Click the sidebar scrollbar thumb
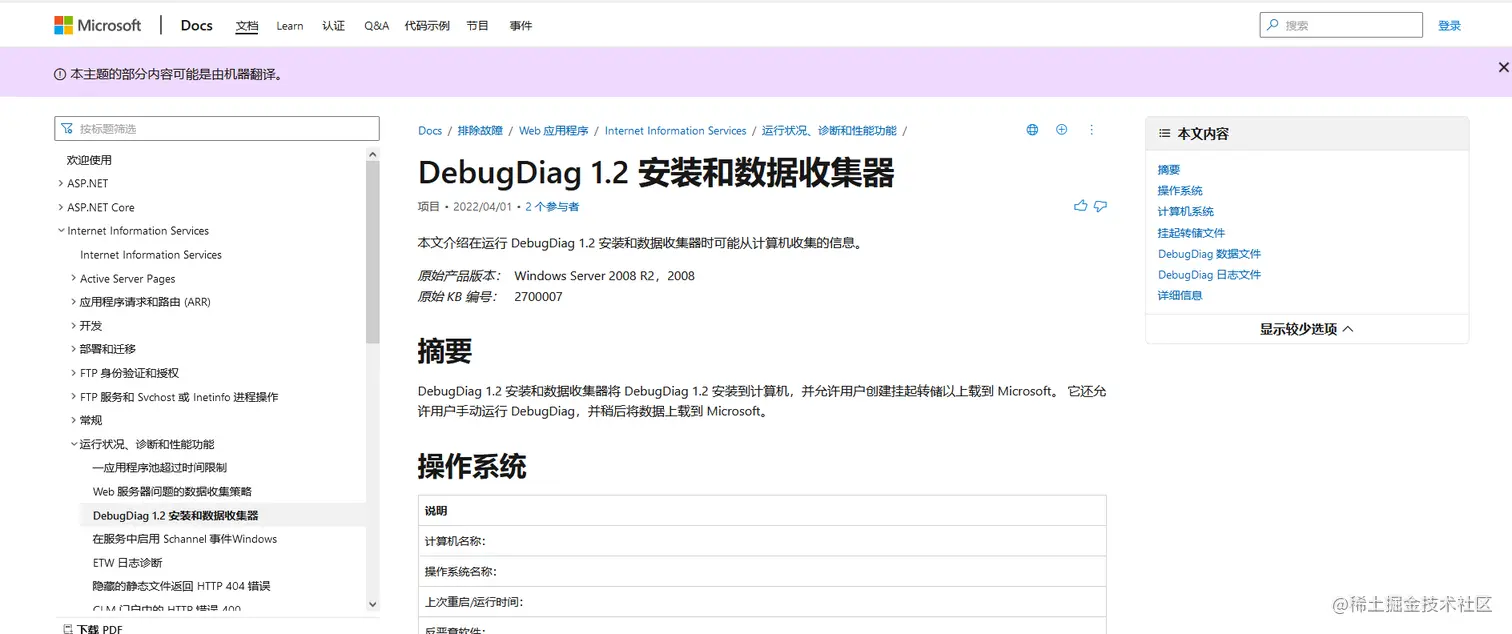The width and height of the screenshot is (1512, 634). point(373,252)
